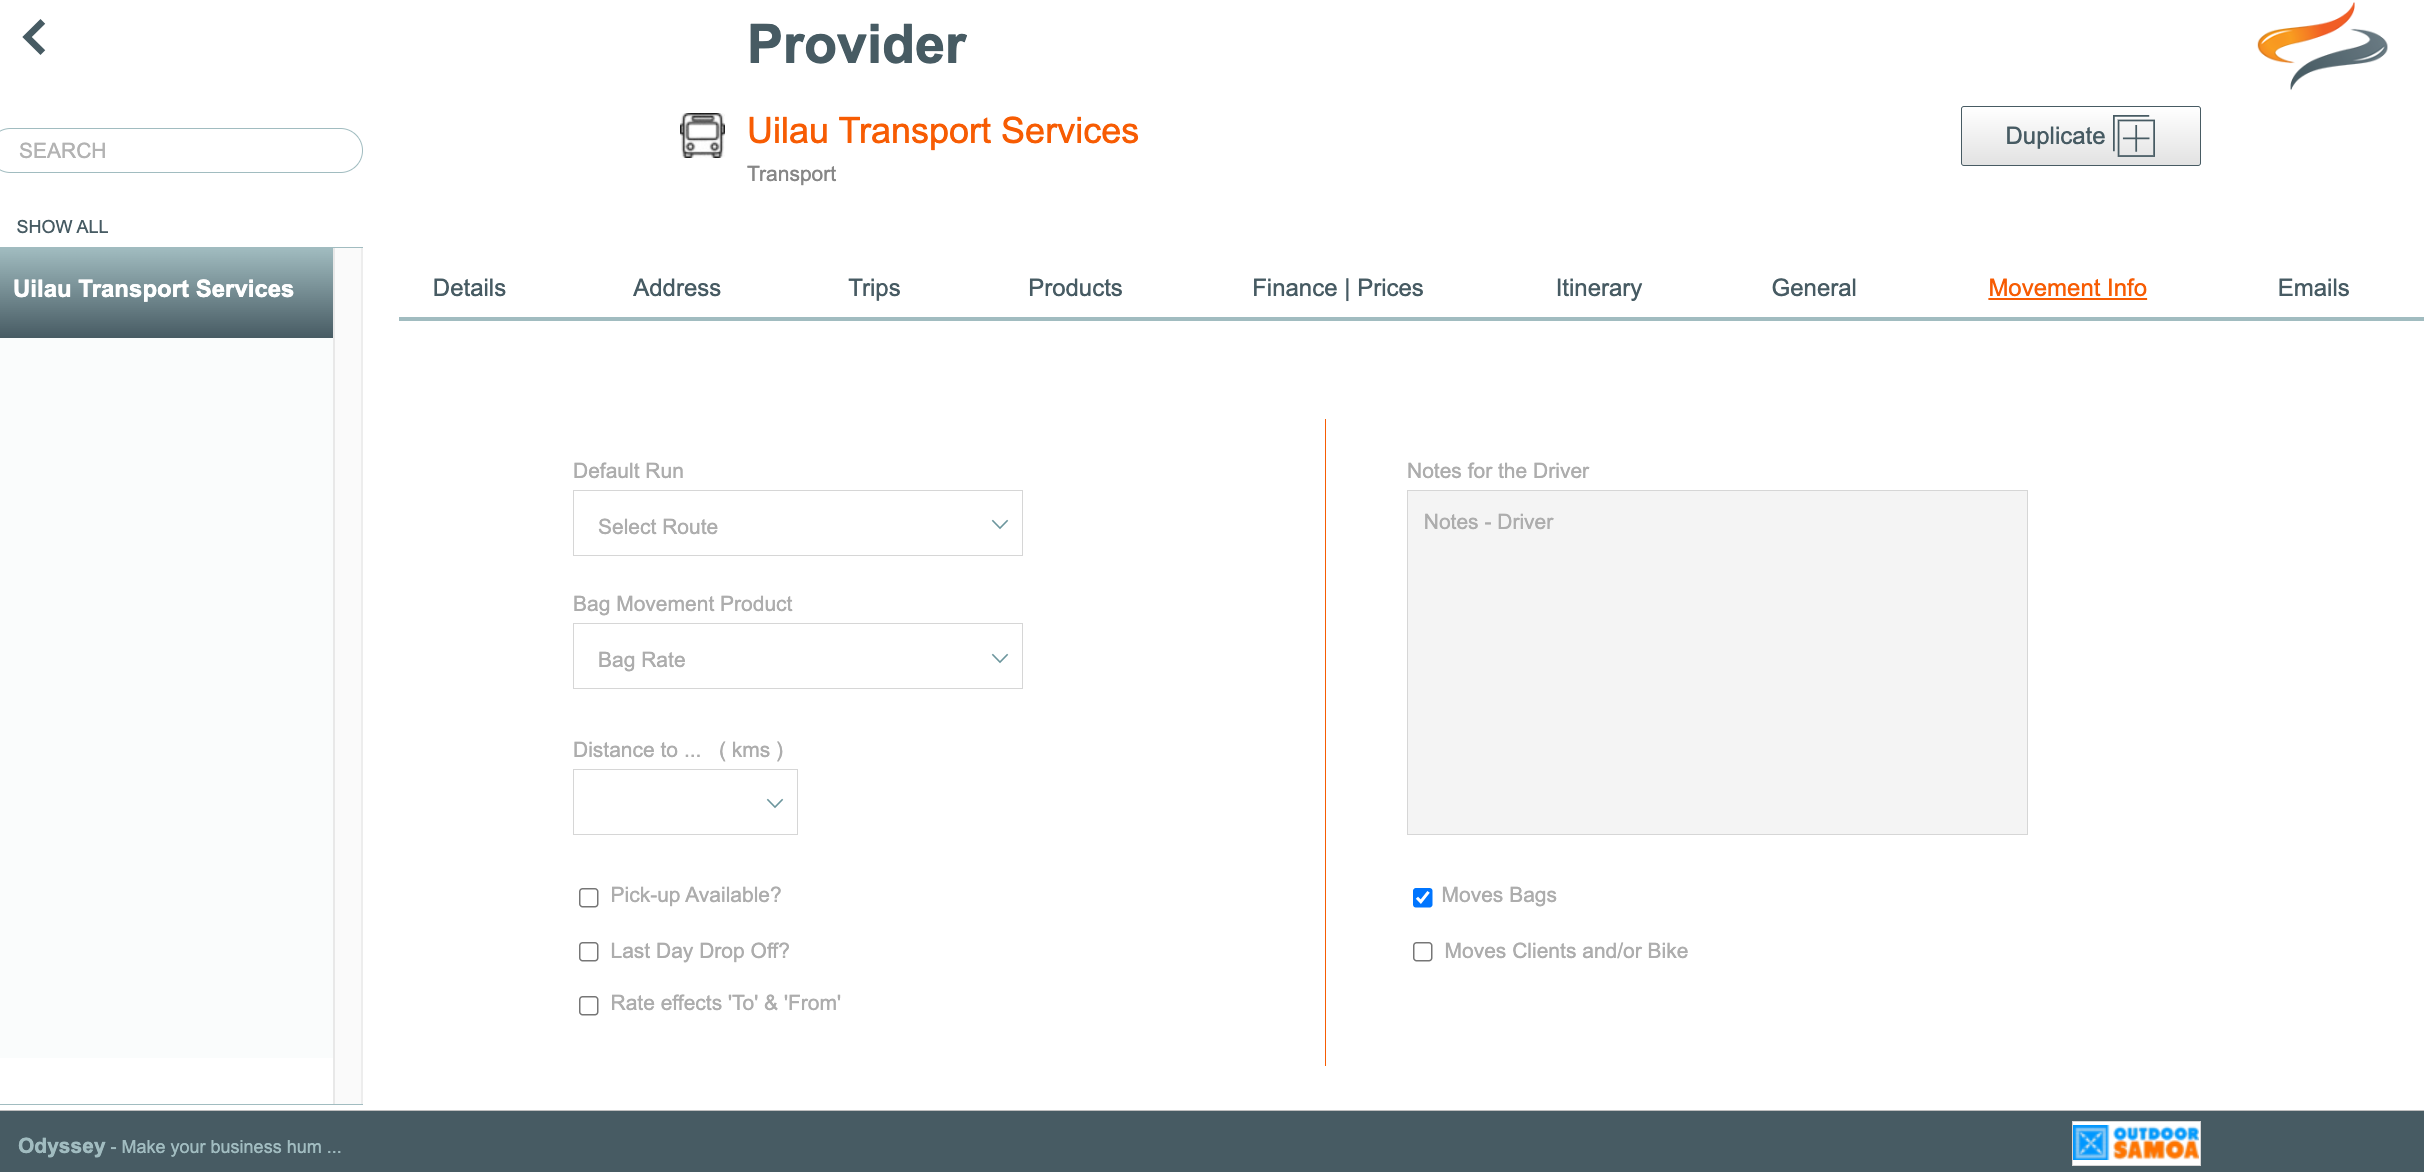Screen dimensions: 2424x1172
Task: Select the Movement Info tab
Action: point(2067,288)
